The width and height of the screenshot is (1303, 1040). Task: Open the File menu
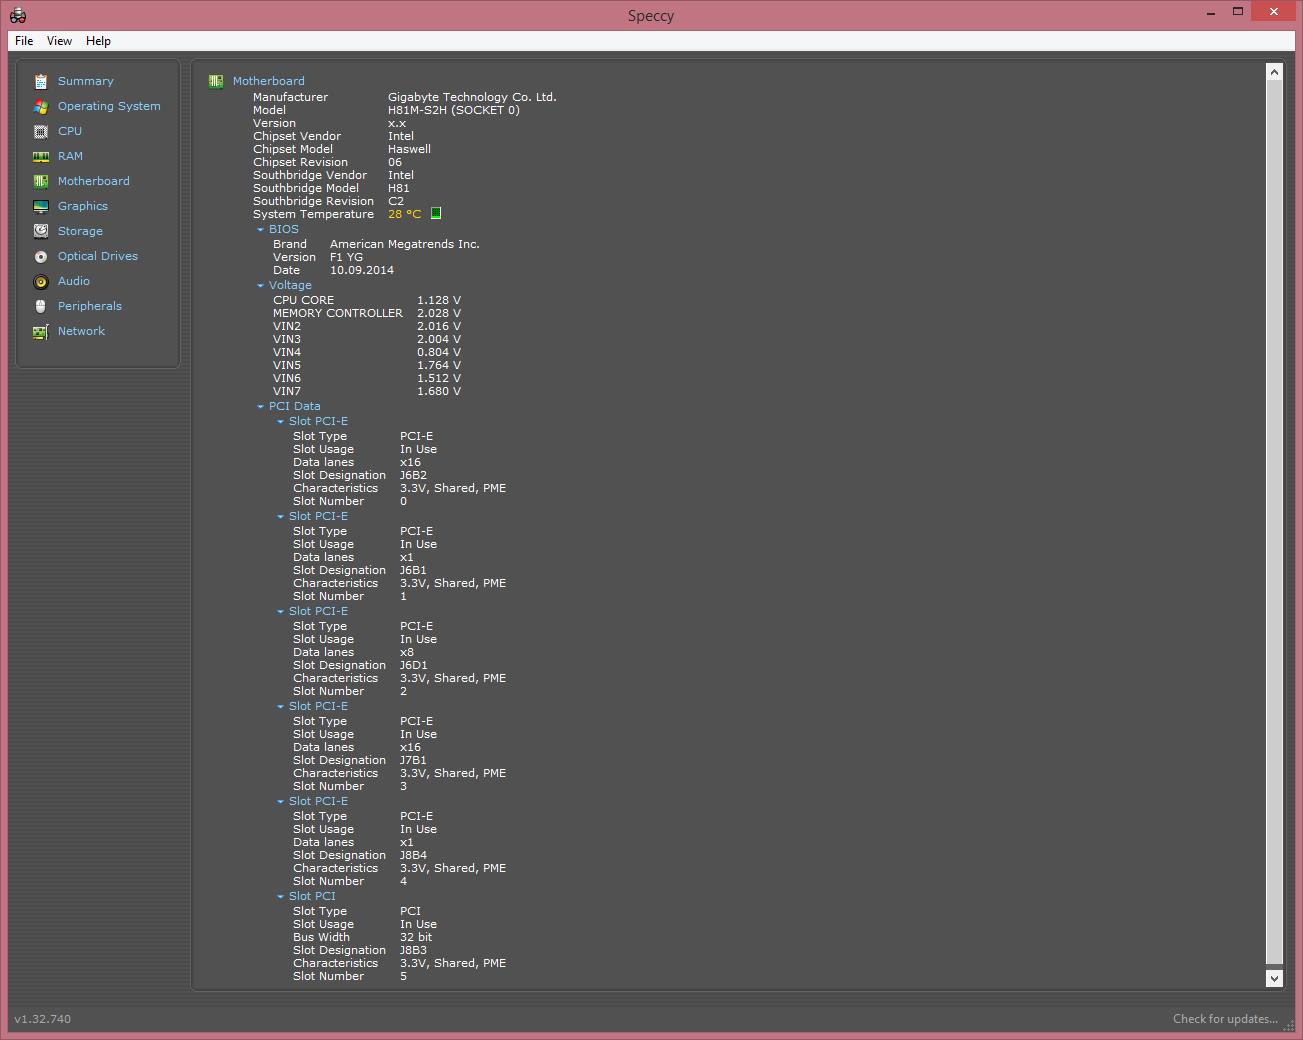point(24,41)
